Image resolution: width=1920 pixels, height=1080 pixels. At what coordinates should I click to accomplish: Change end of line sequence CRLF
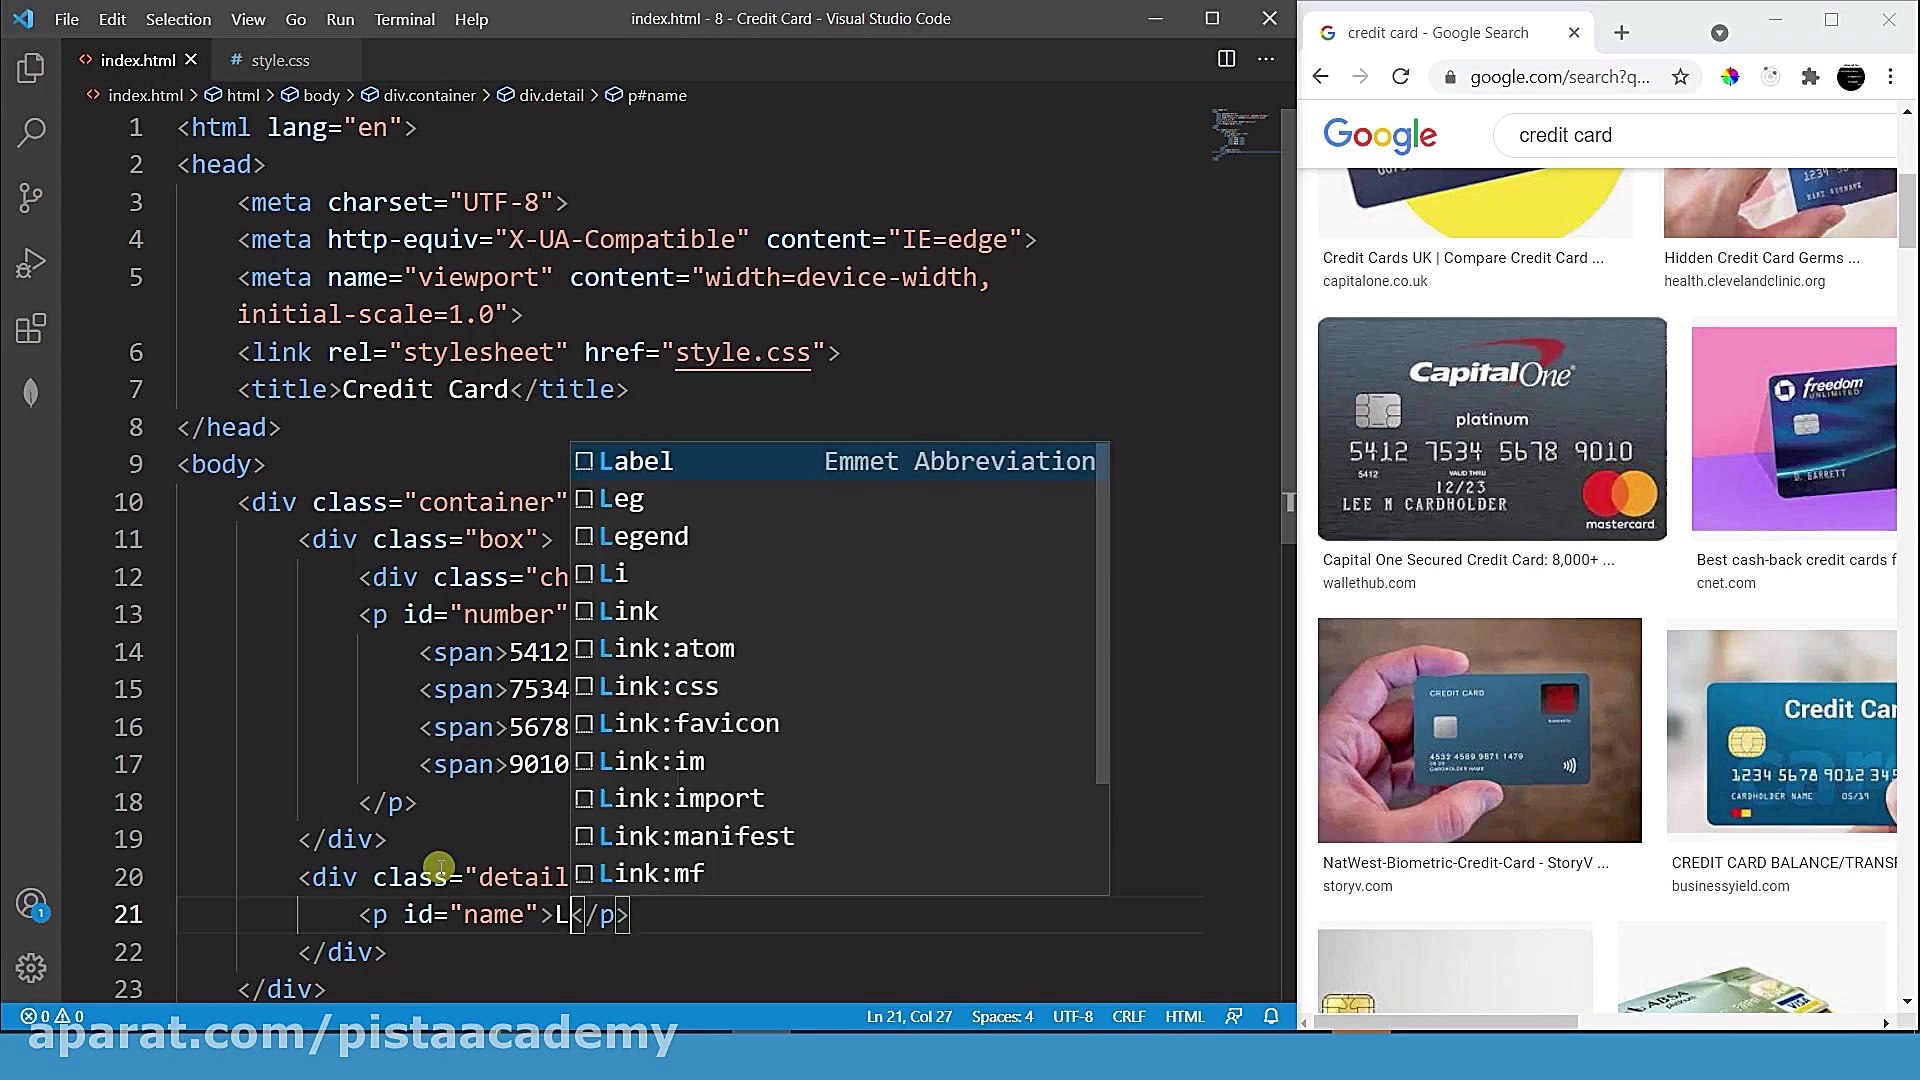pos(1129,1016)
